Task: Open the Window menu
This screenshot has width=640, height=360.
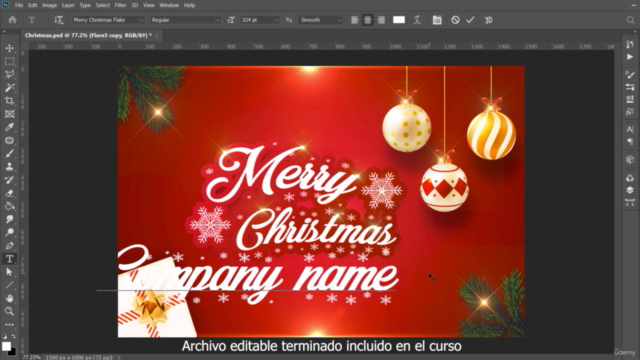Action: coord(169,5)
